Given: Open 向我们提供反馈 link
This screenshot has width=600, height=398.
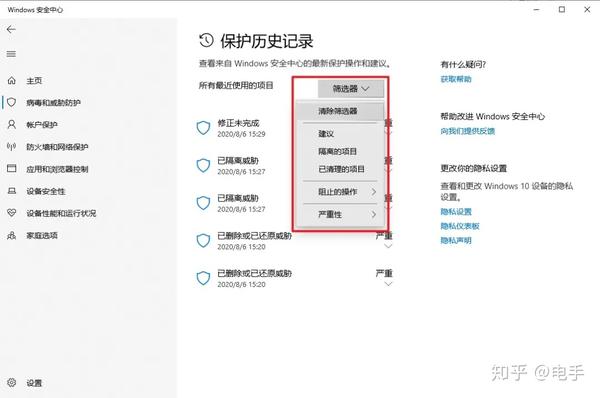Looking at the screenshot, I should 468,131.
